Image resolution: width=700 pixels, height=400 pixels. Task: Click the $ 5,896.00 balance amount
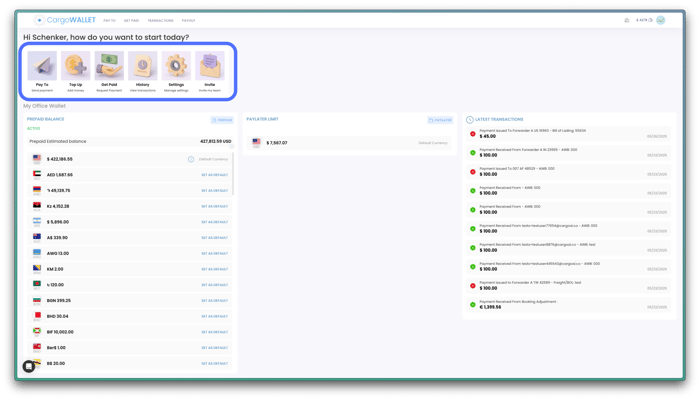pyautogui.click(x=58, y=222)
